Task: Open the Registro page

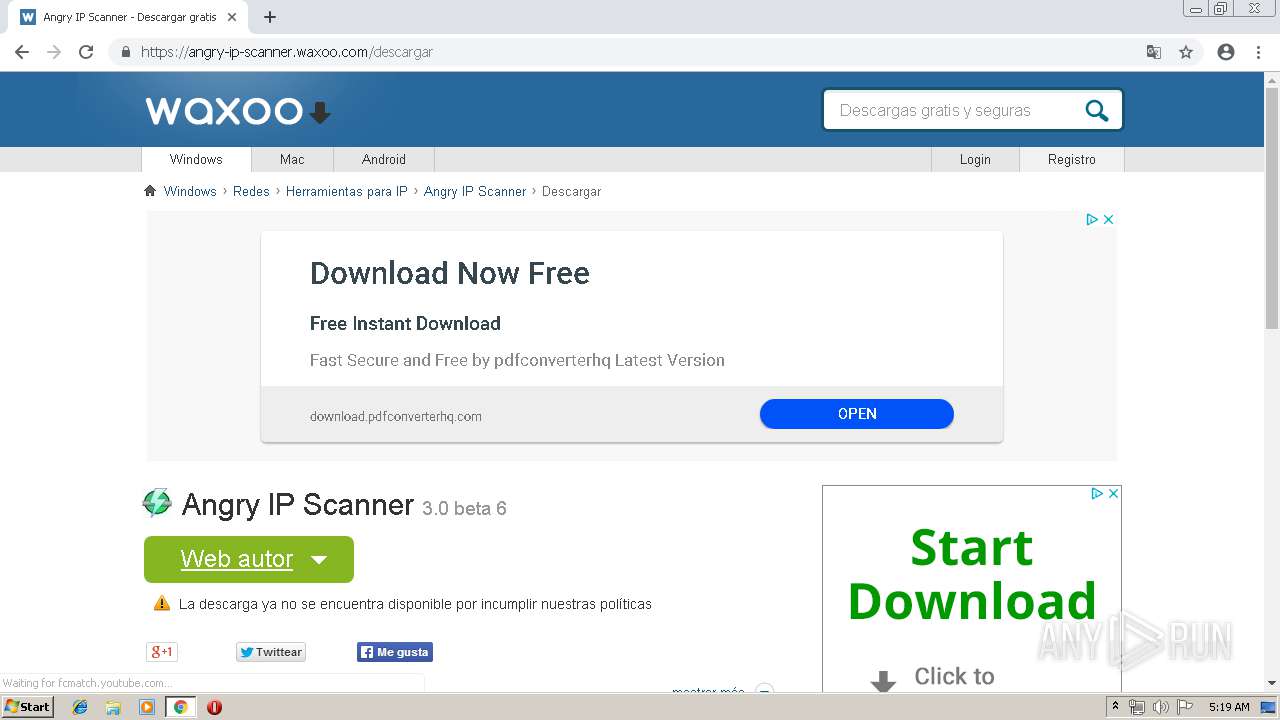Action: [1072, 159]
